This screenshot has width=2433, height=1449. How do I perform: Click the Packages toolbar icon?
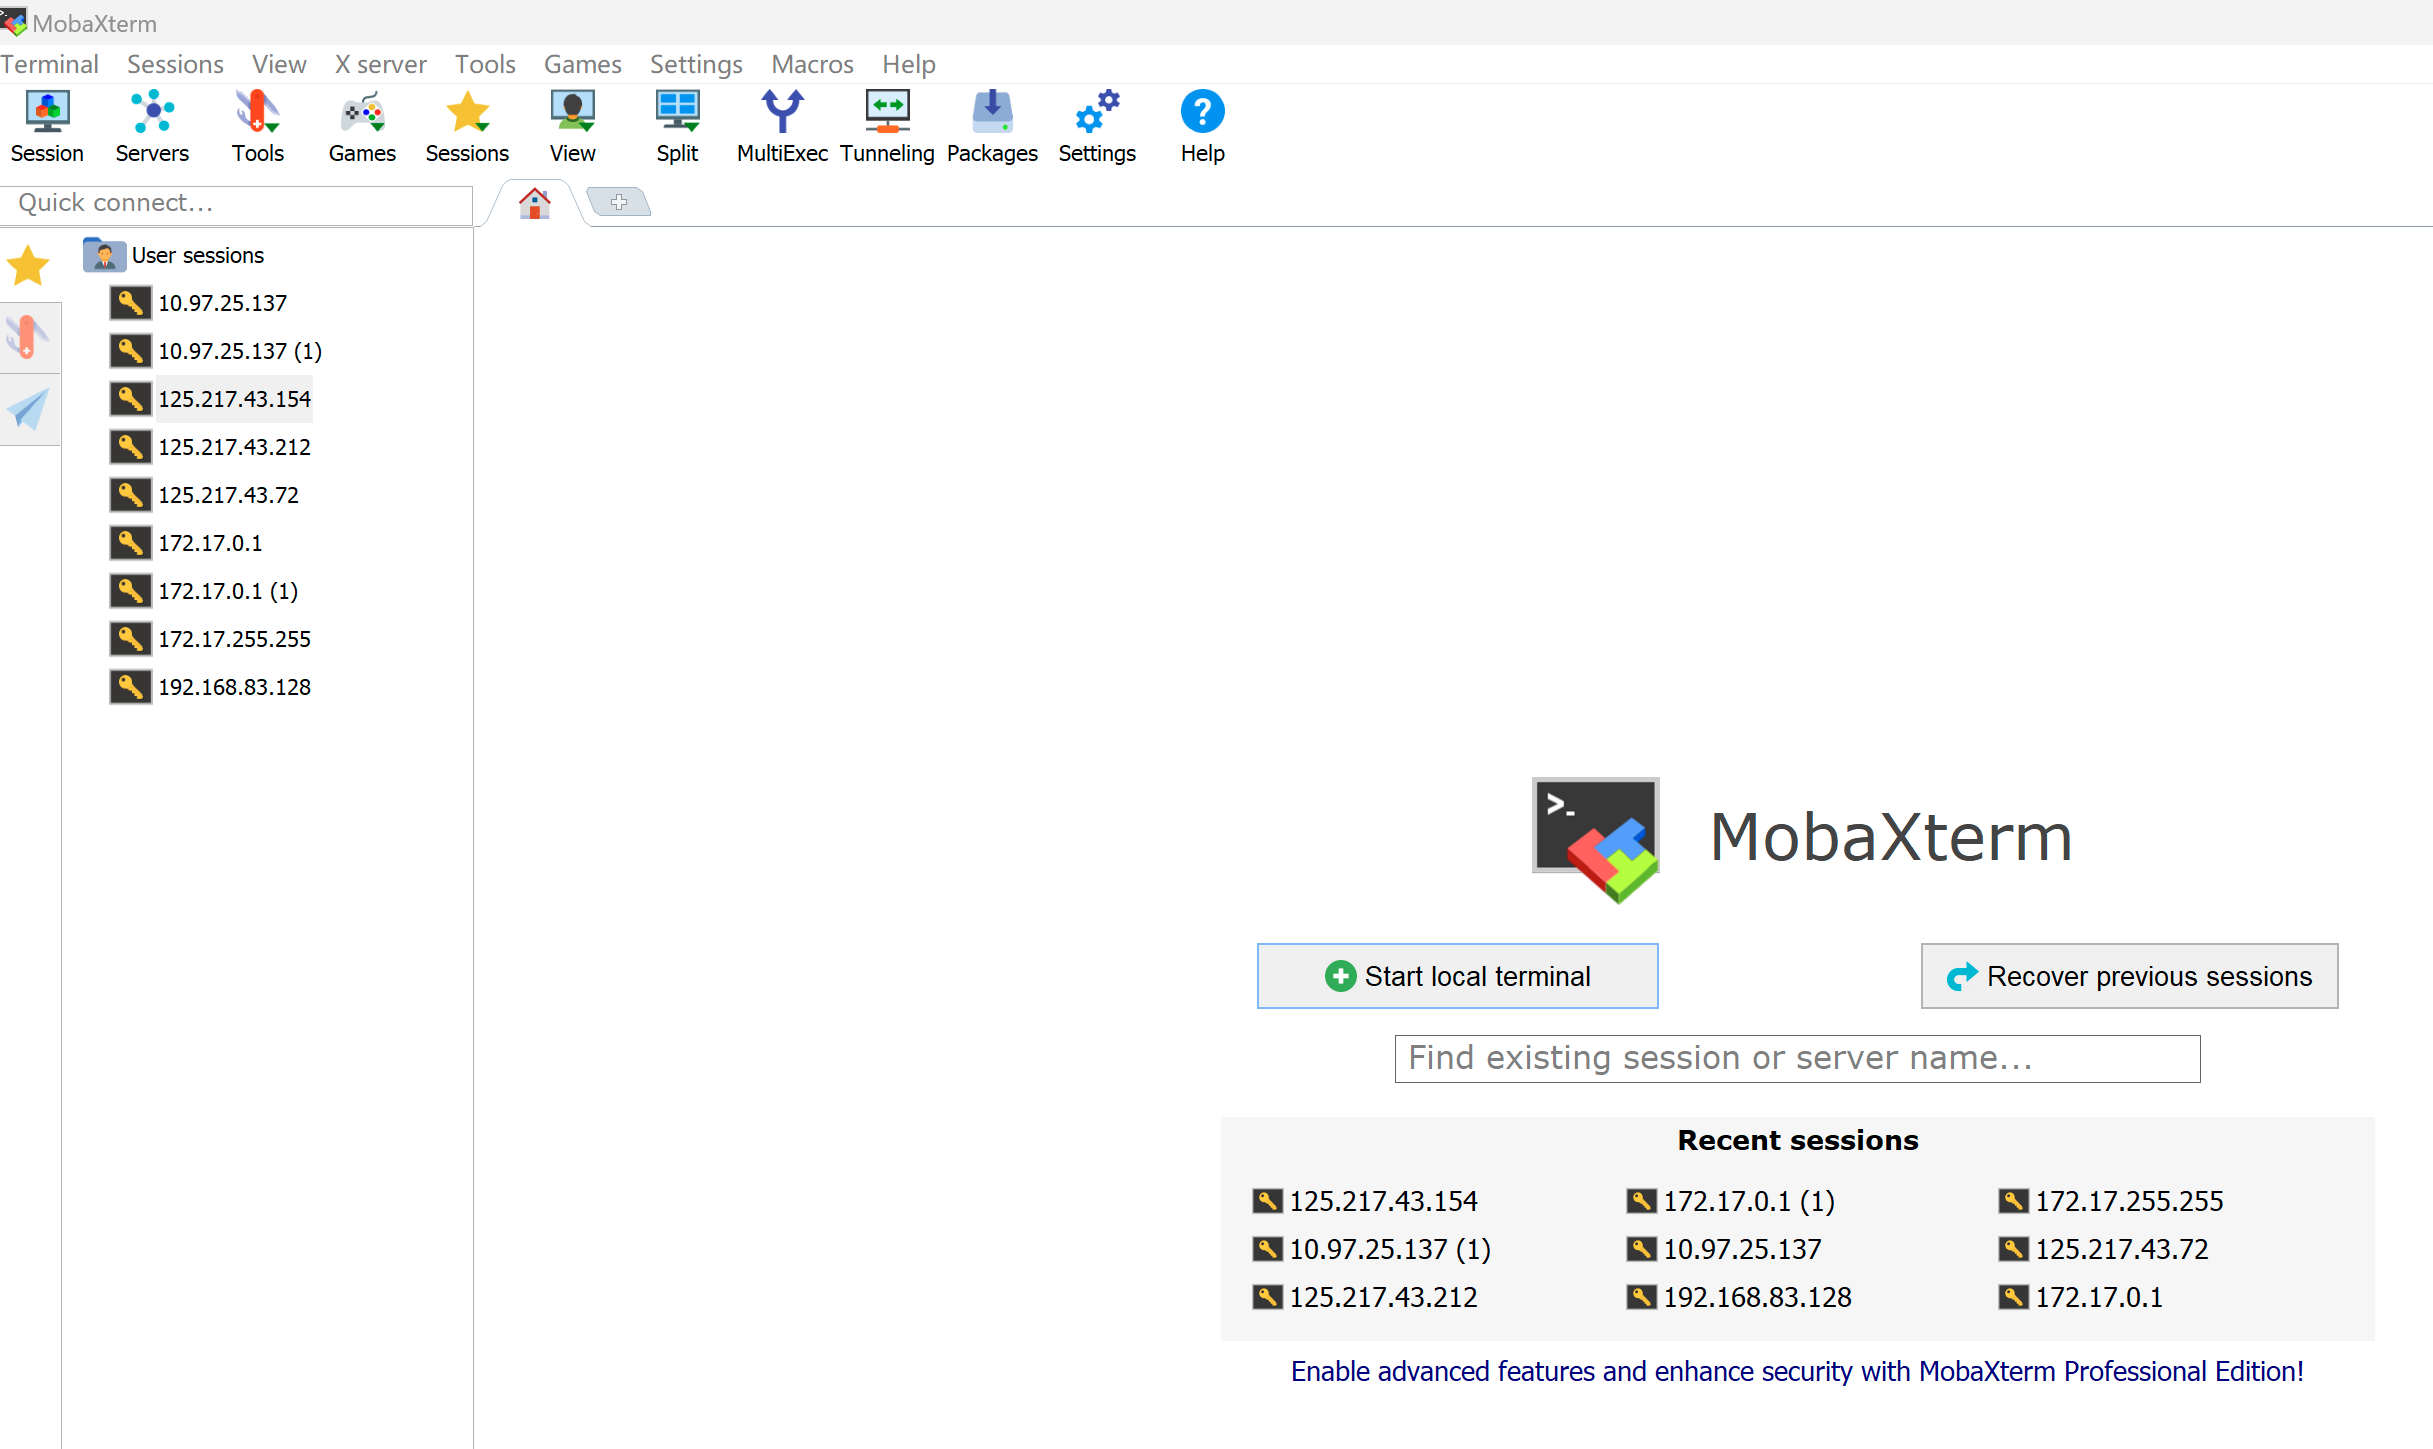coord(992,126)
